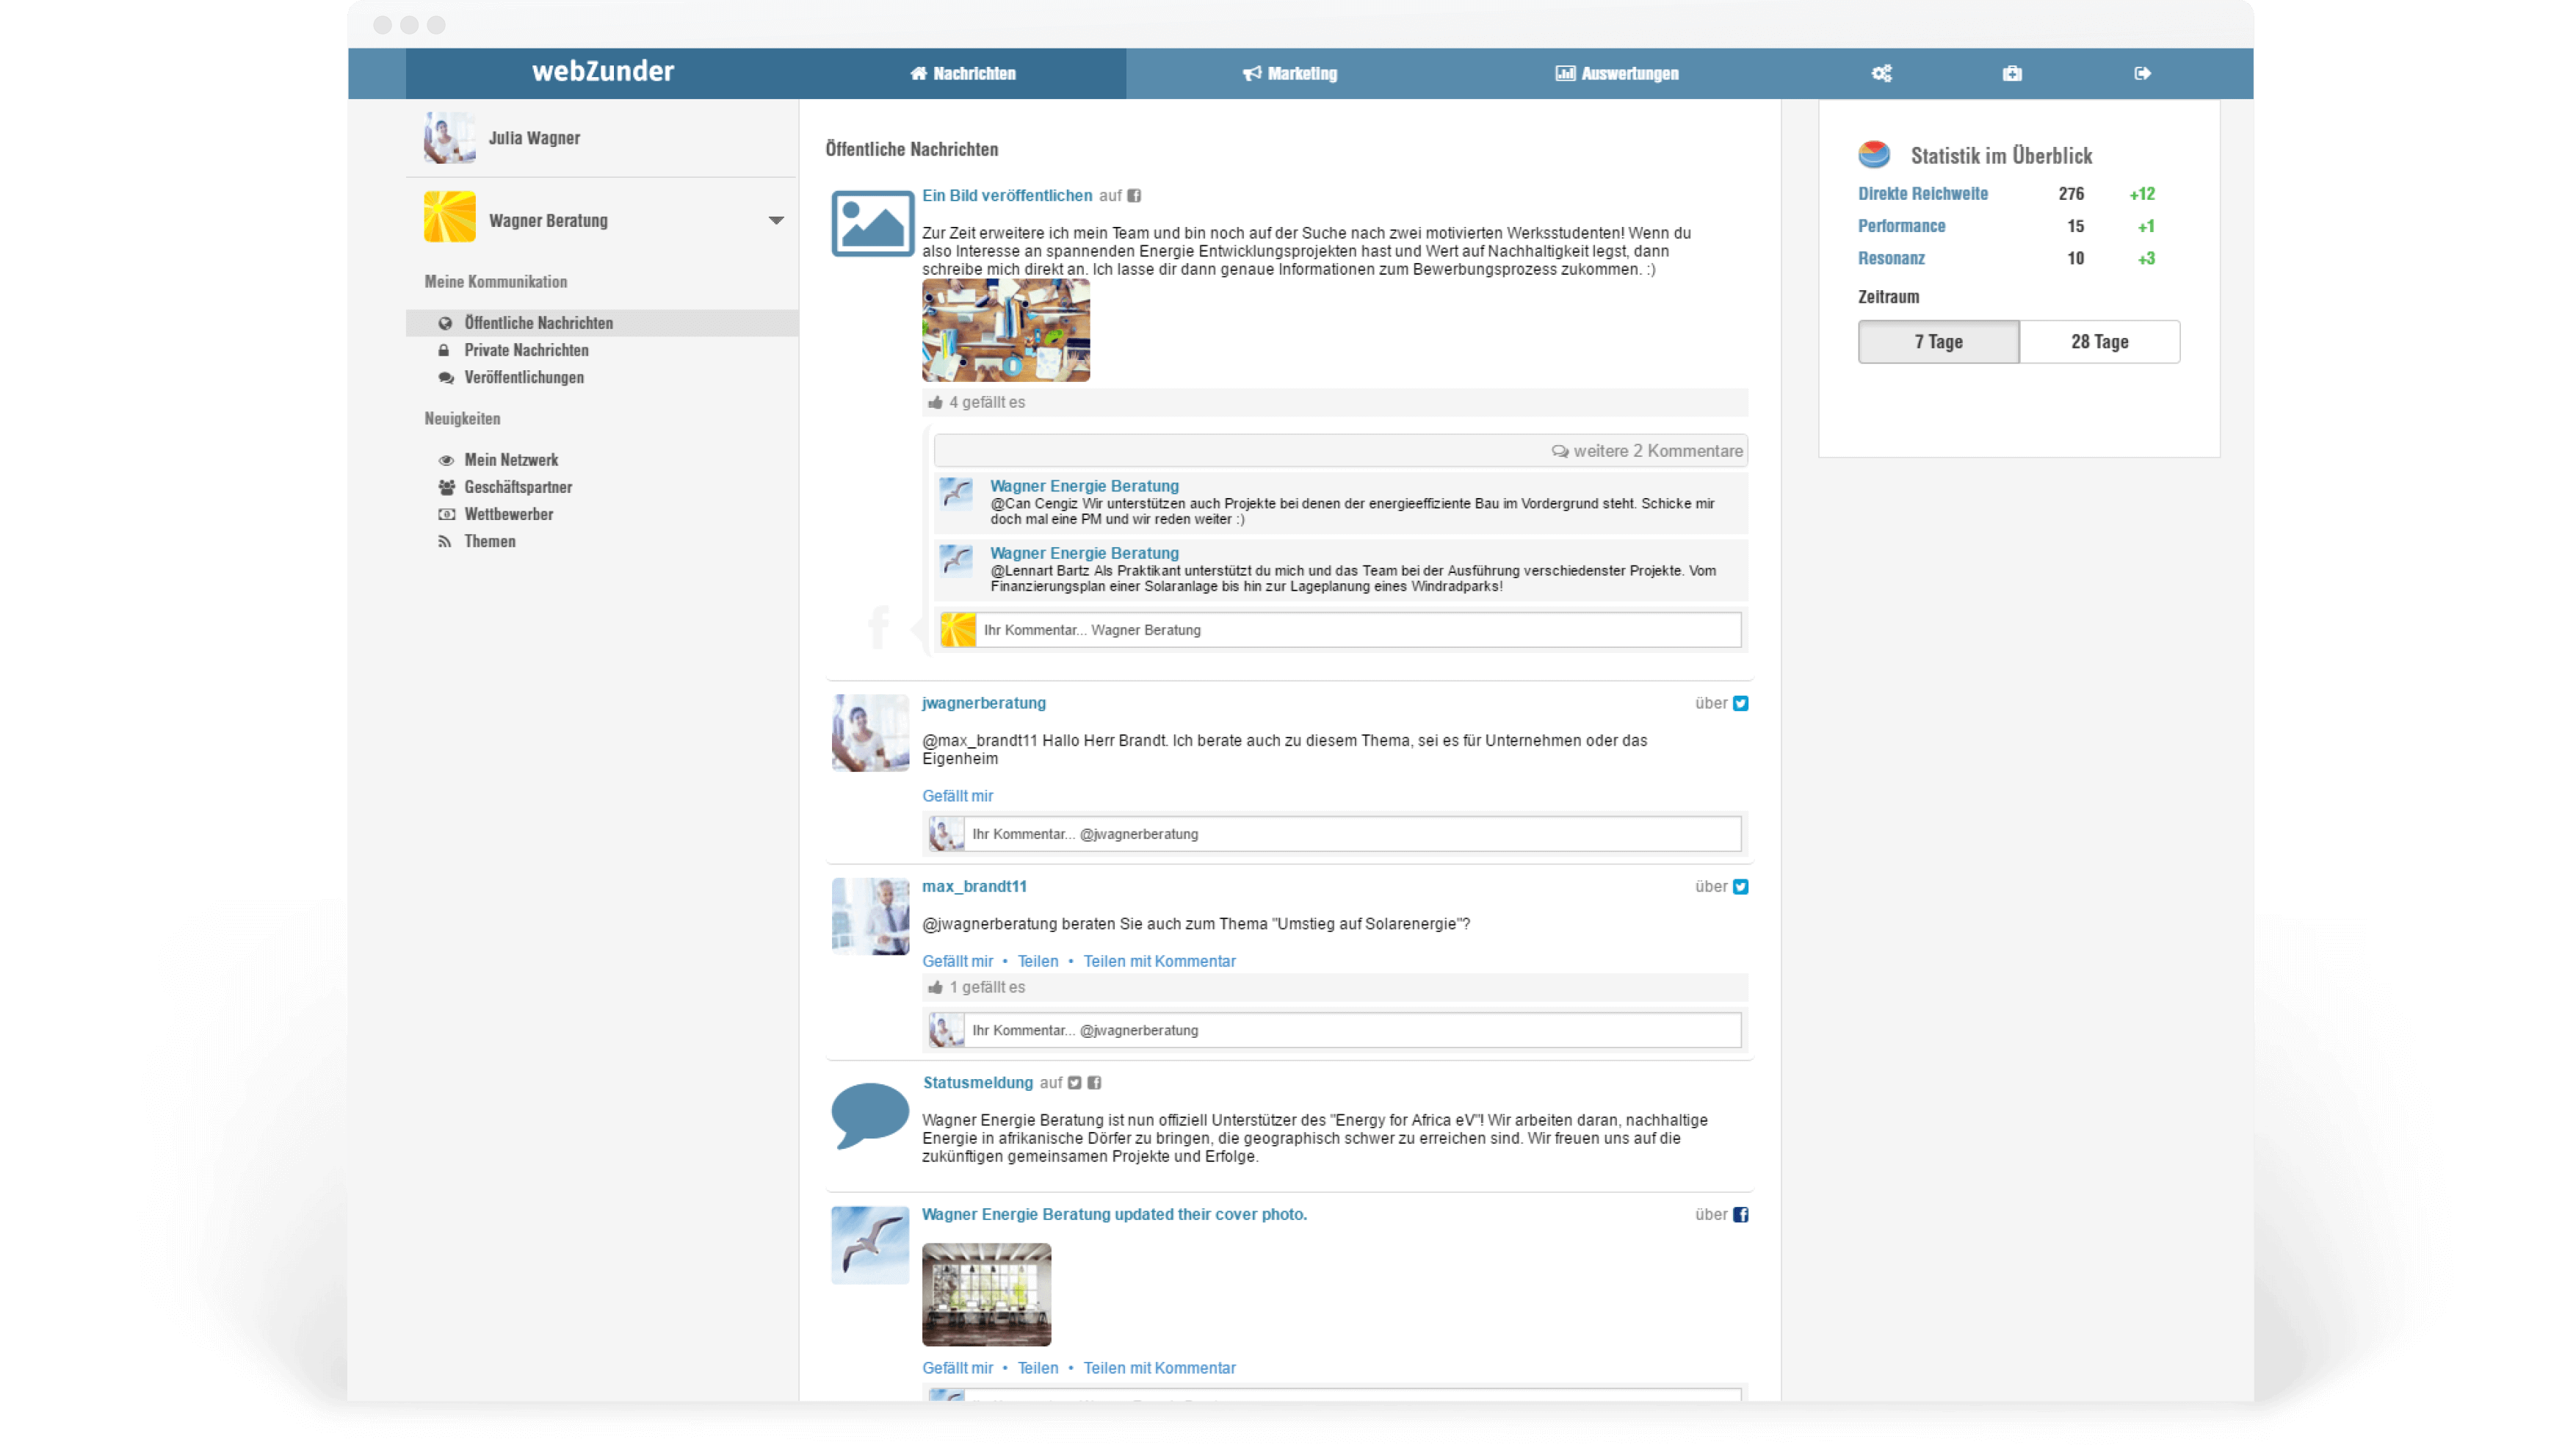Open the Nachrichten tab
Screen dimensions: 2576x1450
point(963,73)
